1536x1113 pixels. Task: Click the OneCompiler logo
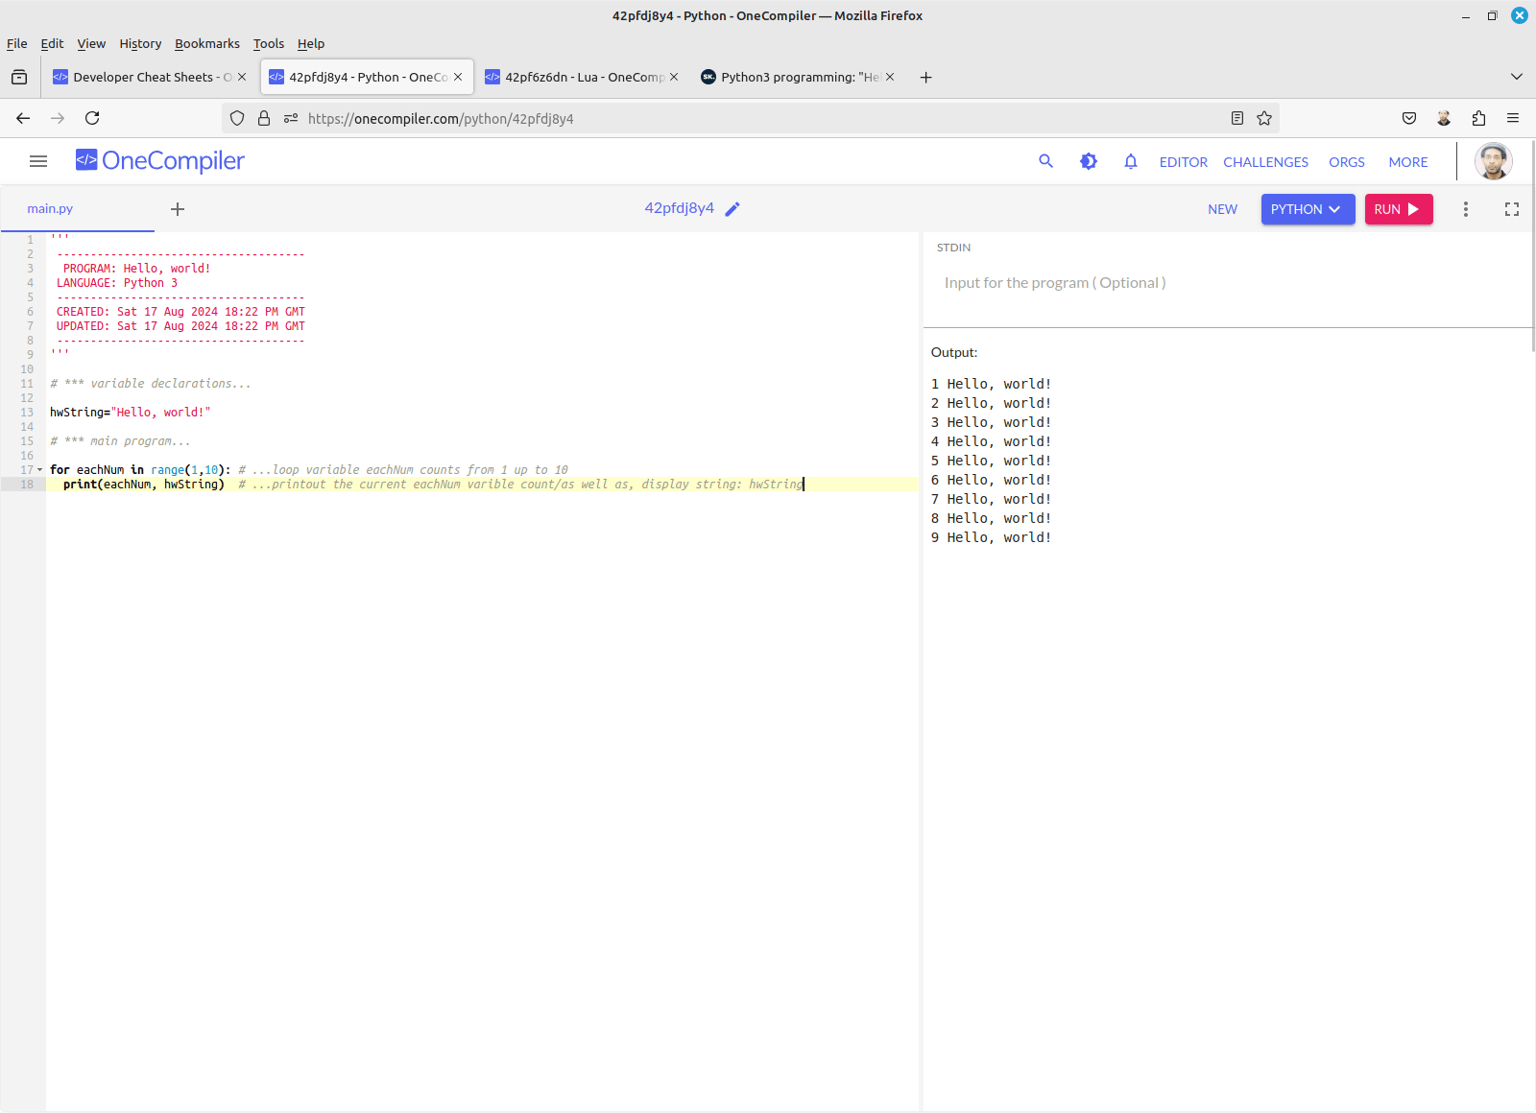[x=160, y=161]
